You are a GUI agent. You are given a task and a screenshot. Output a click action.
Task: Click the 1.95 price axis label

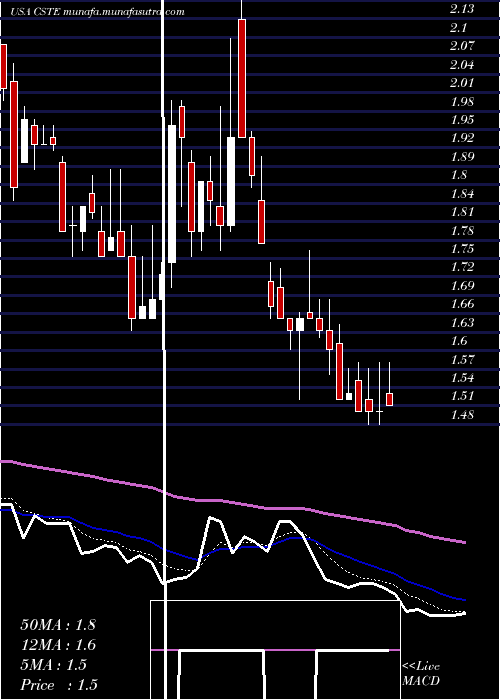click(x=462, y=120)
